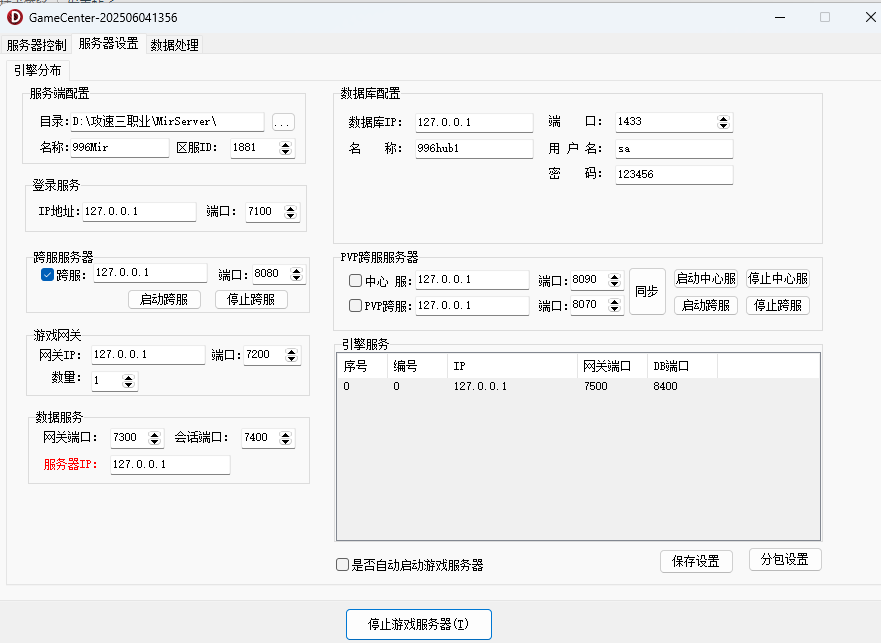Click the 密码 field
The image size is (881, 643).
click(x=674, y=174)
